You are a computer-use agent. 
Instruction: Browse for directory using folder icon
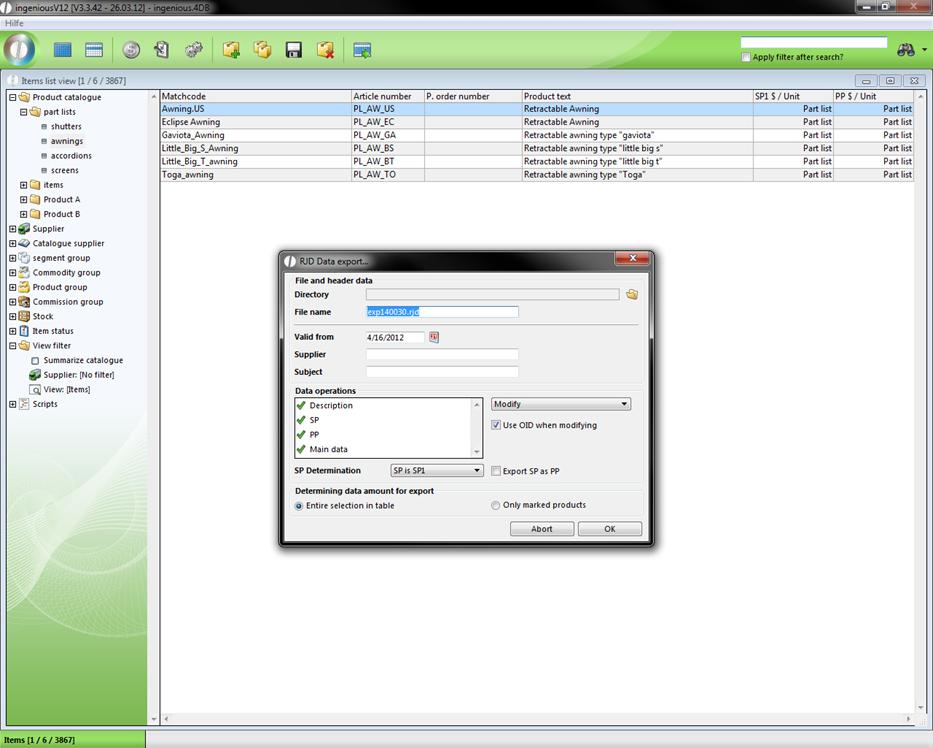point(631,295)
